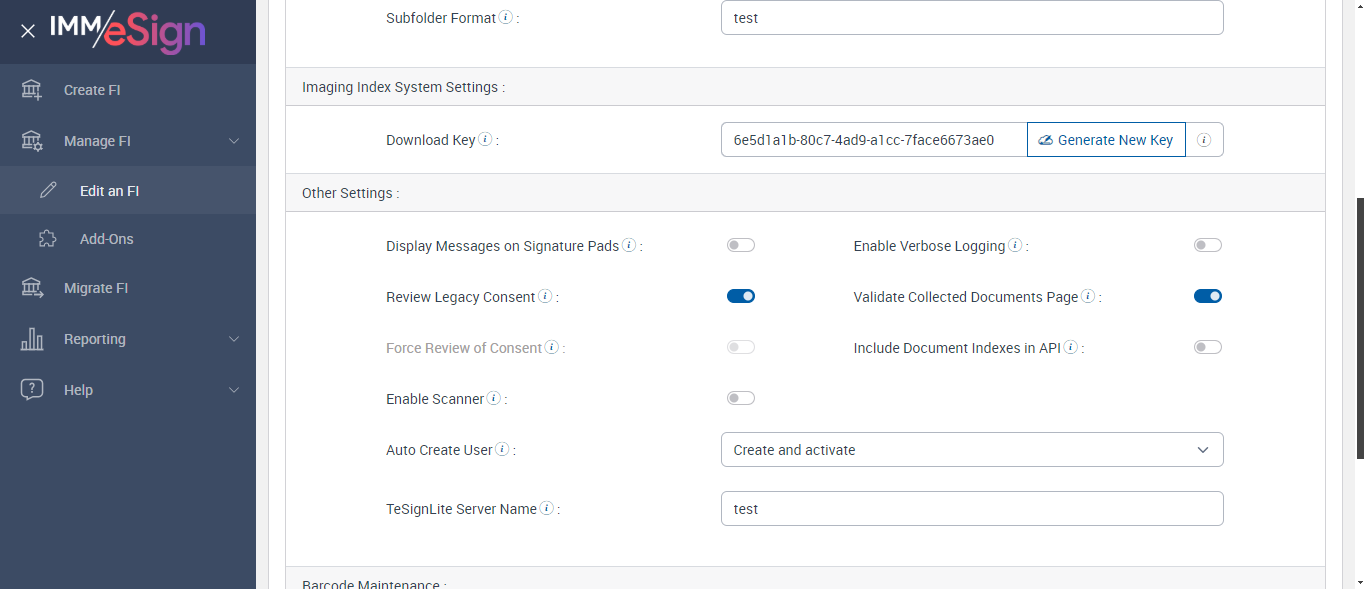Enable Display Messages on Signature Pads toggle

click(x=741, y=245)
